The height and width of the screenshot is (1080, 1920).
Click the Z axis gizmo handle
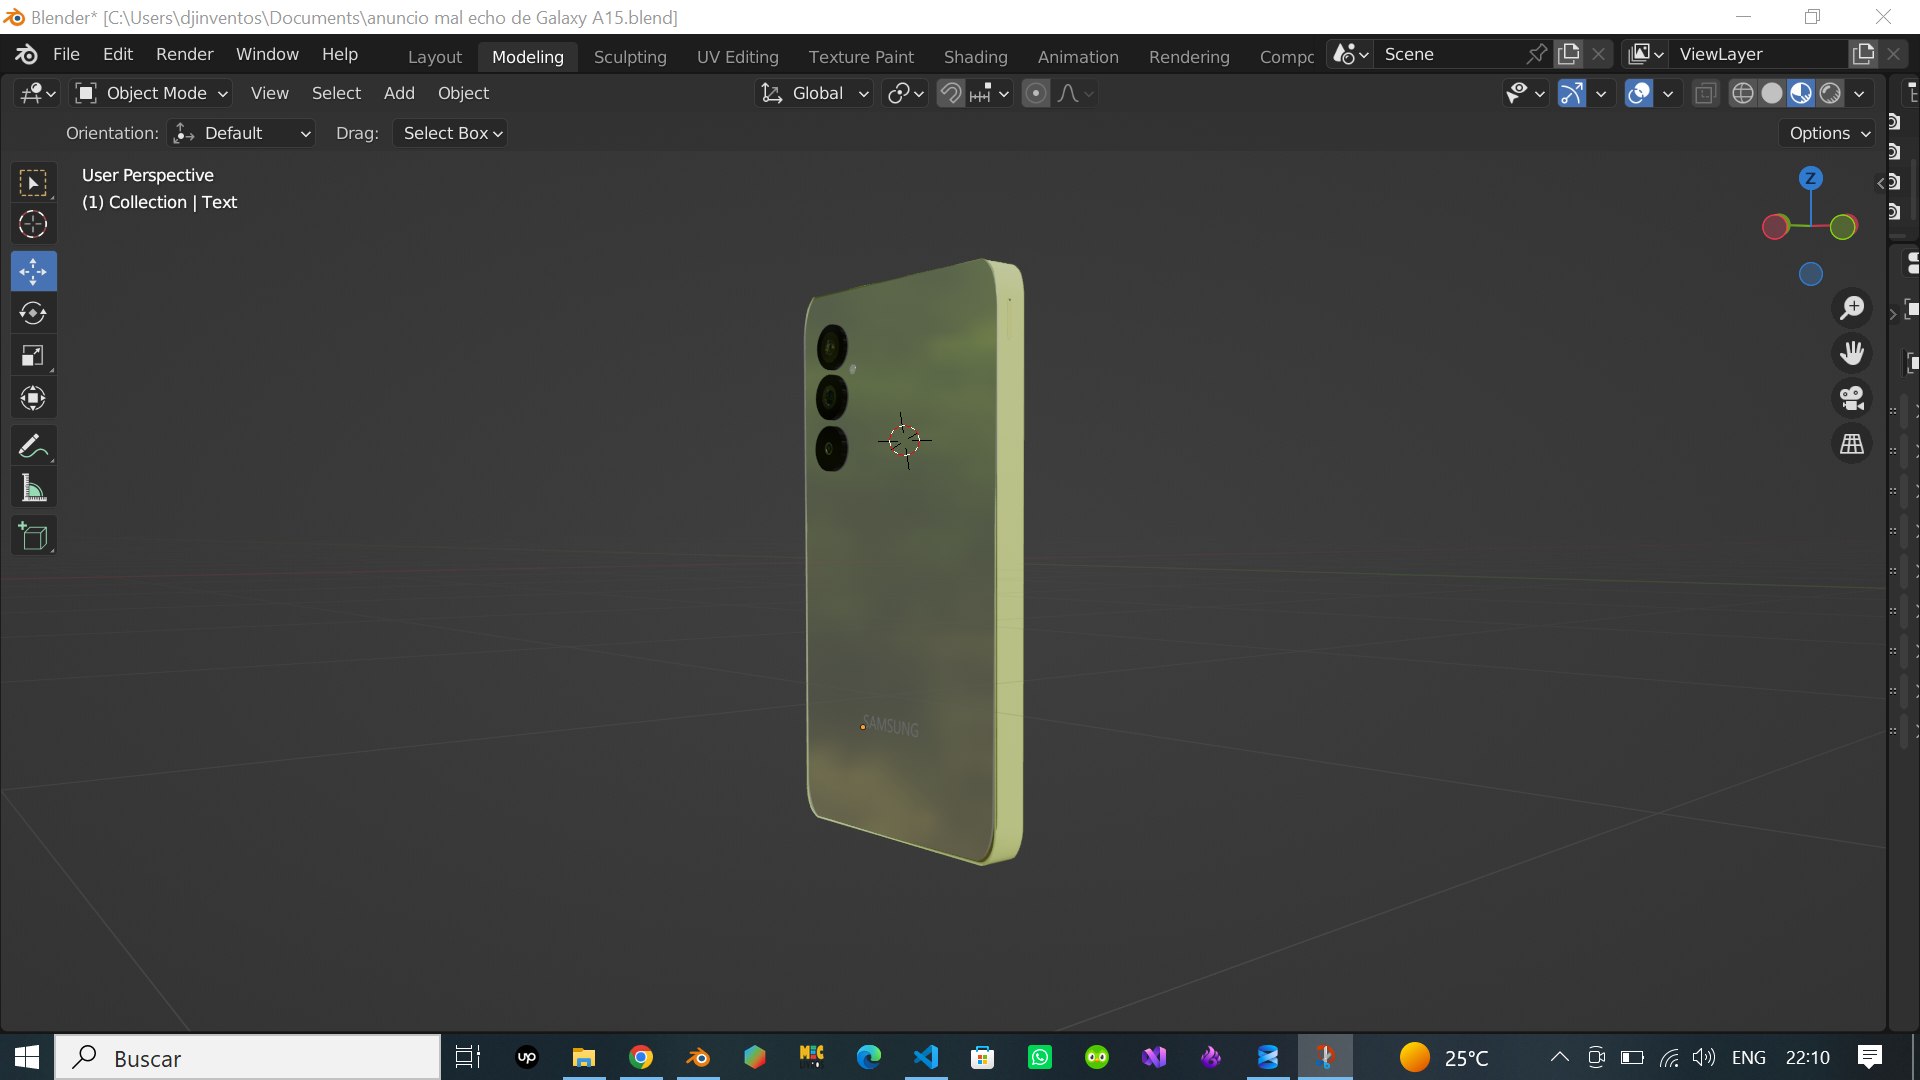[1810, 179]
